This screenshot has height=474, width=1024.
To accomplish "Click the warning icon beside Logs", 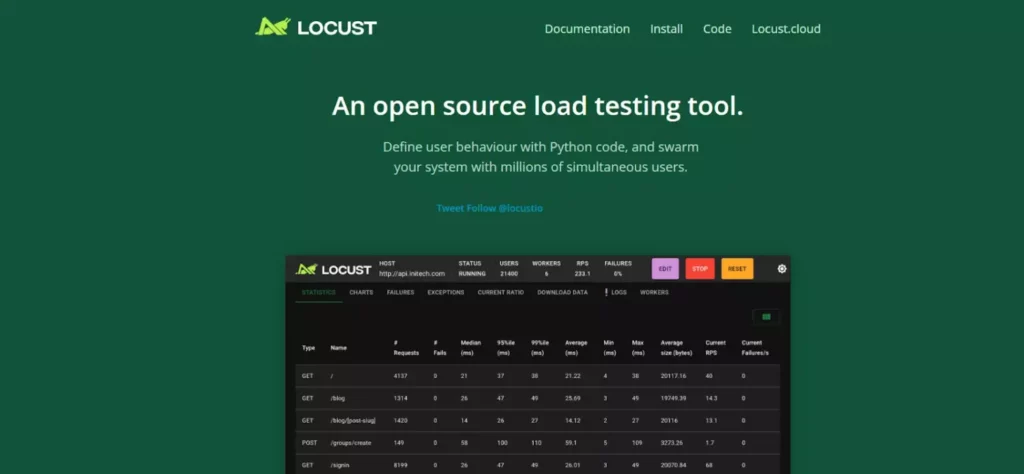I will (x=606, y=293).
